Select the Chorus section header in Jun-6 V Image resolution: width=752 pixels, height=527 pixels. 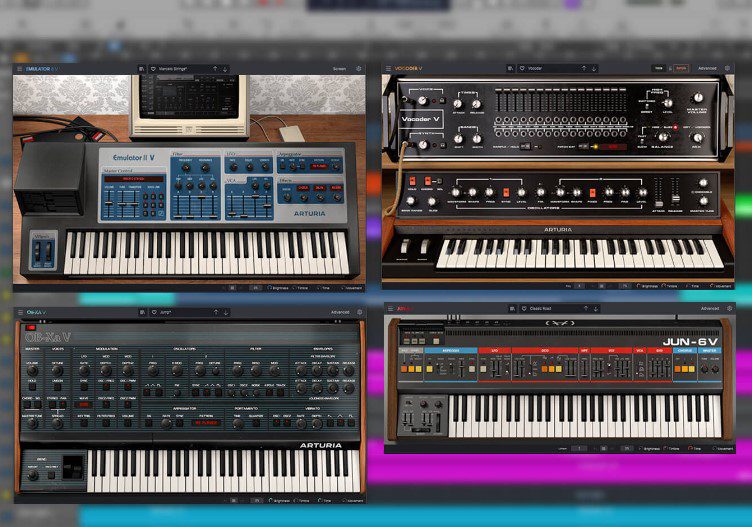685,351
